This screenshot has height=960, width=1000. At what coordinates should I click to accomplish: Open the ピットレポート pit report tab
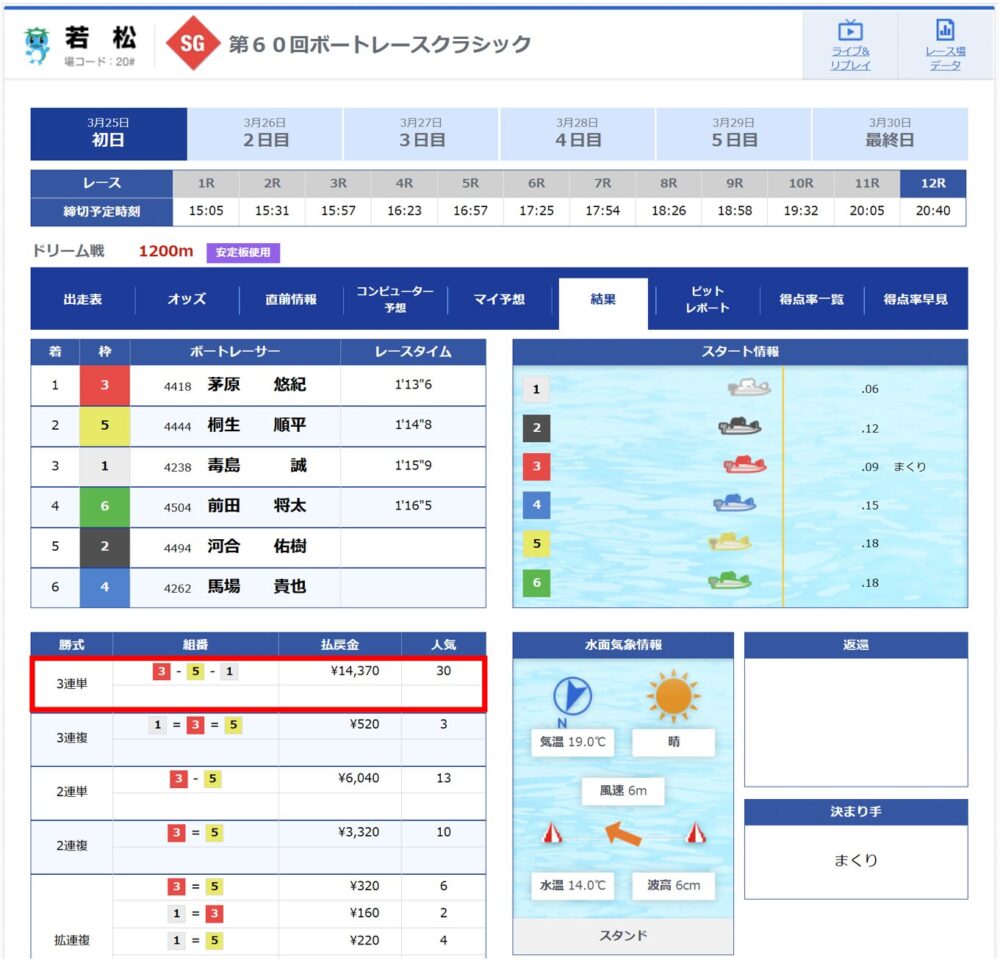707,299
